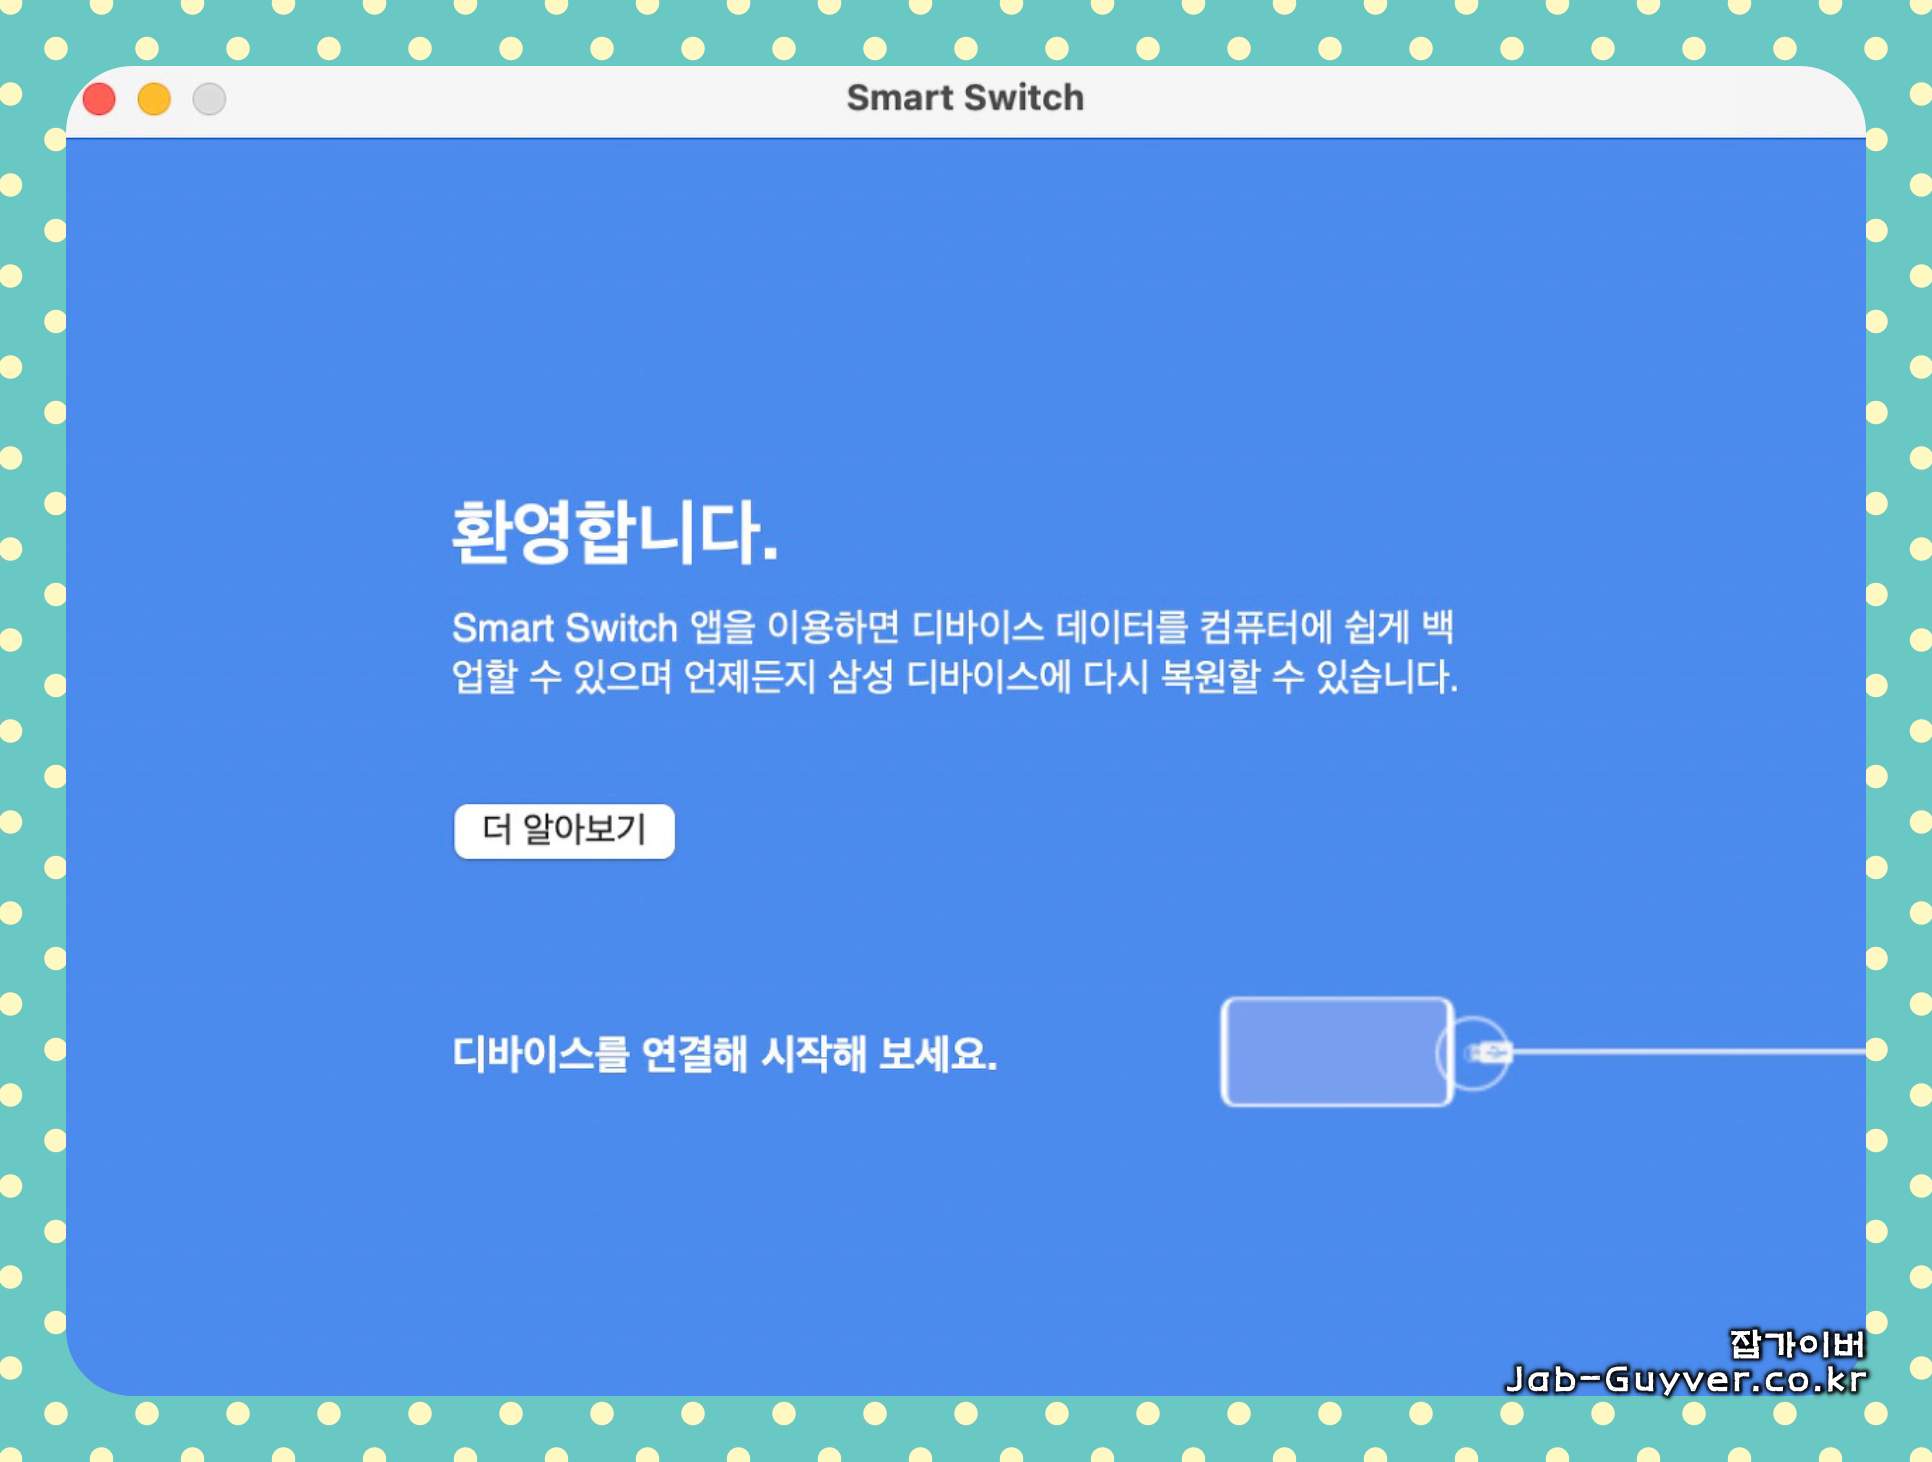Minimize the window with the yellow button
The width and height of the screenshot is (1932, 1462).
tap(154, 99)
